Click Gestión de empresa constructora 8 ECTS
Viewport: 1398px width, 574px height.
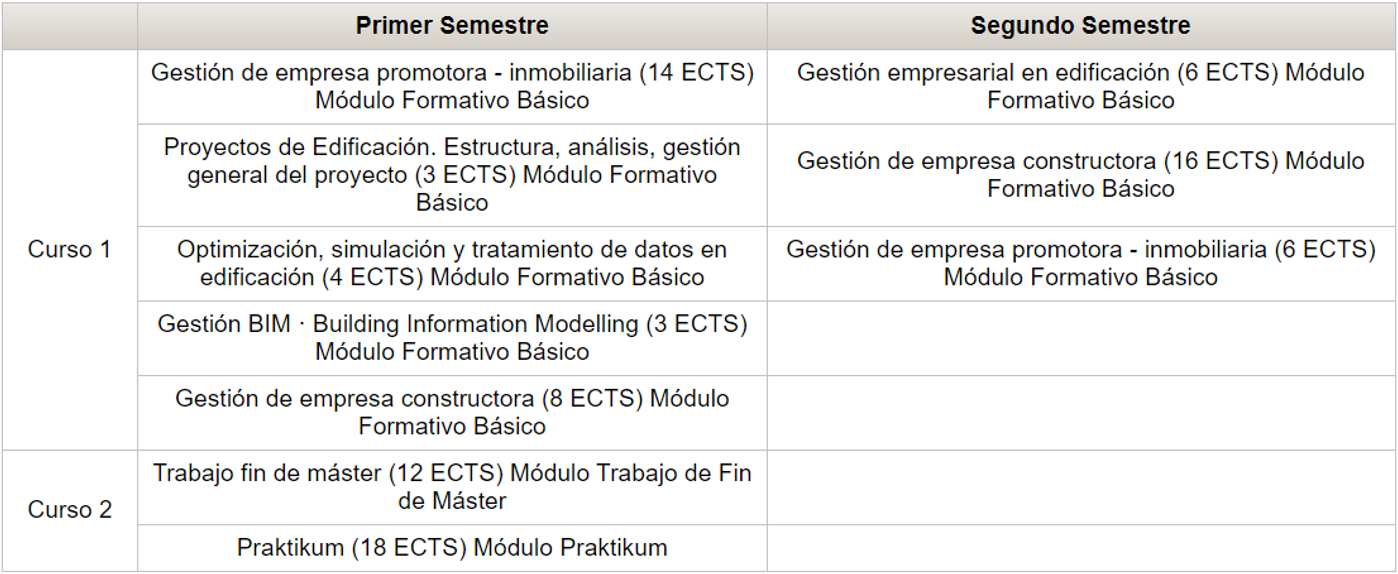[452, 412]
